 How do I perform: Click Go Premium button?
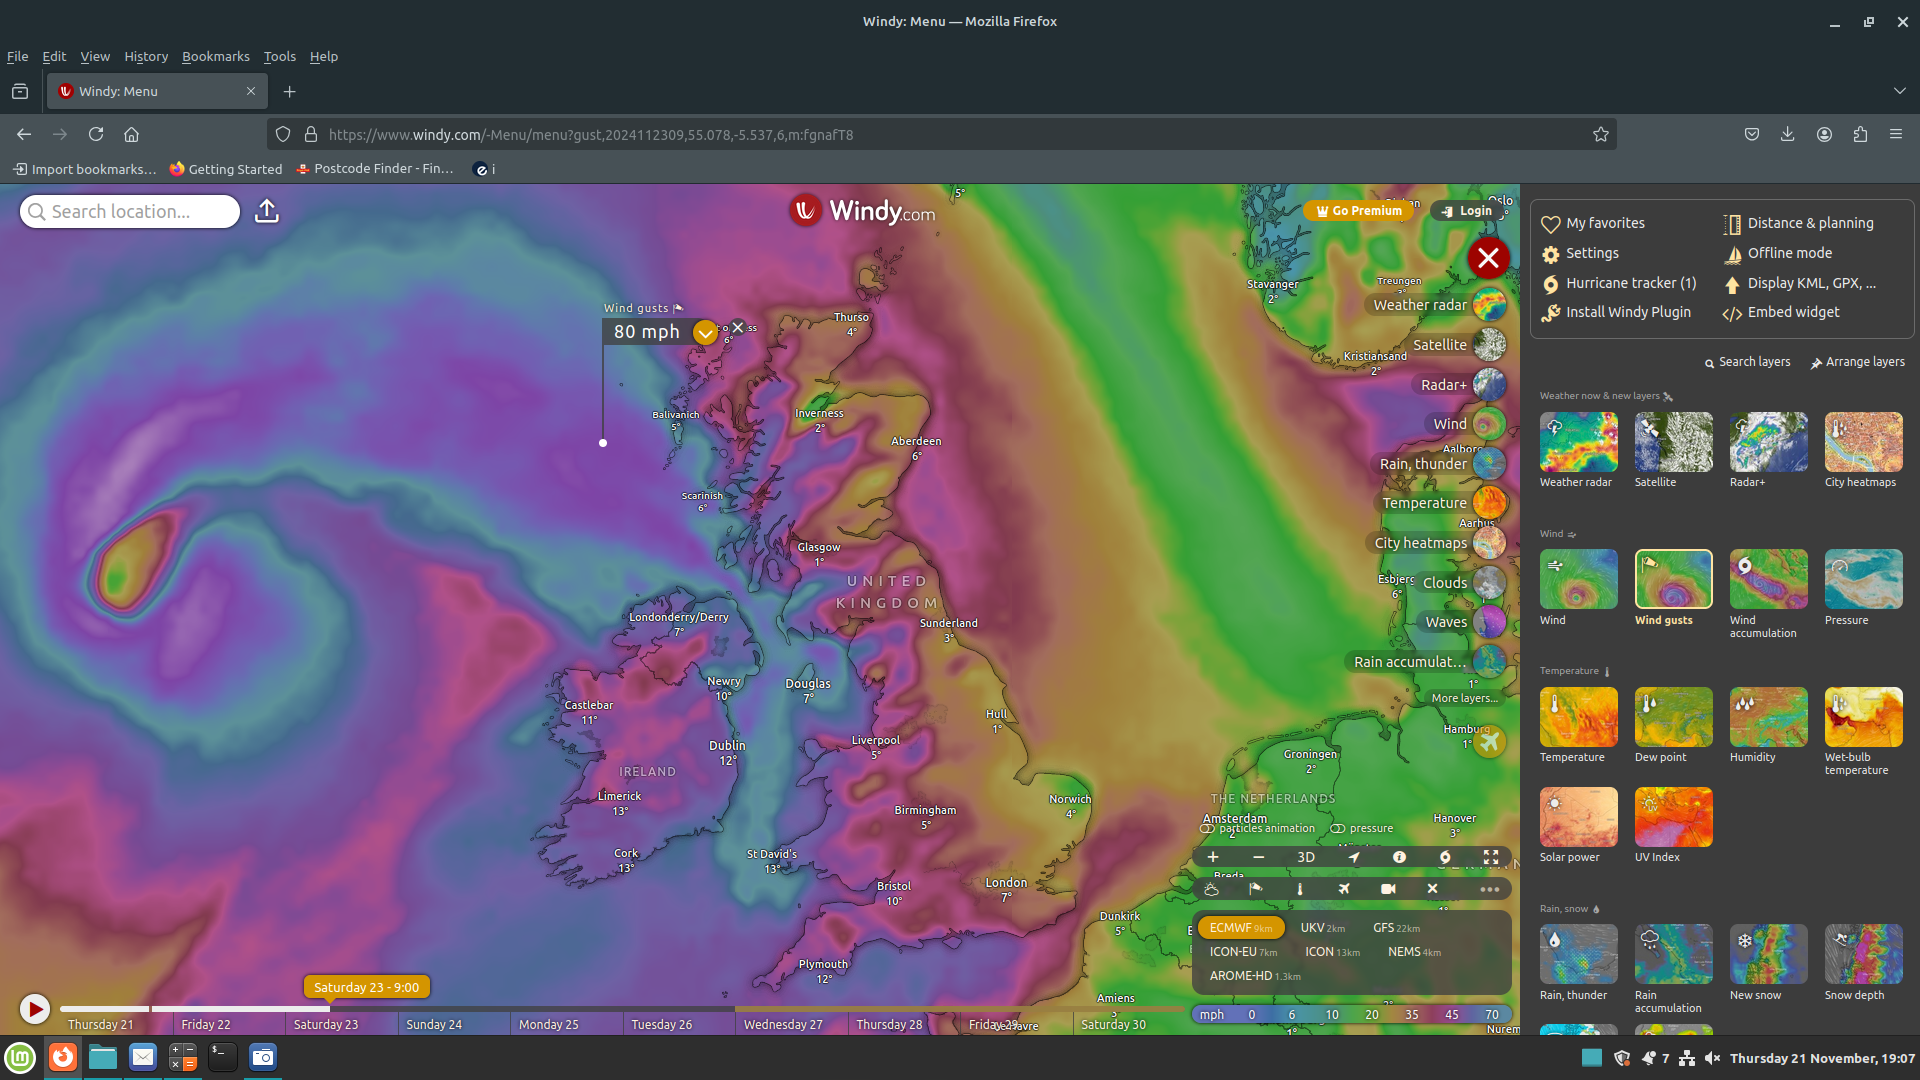[x=1359, y=210]
